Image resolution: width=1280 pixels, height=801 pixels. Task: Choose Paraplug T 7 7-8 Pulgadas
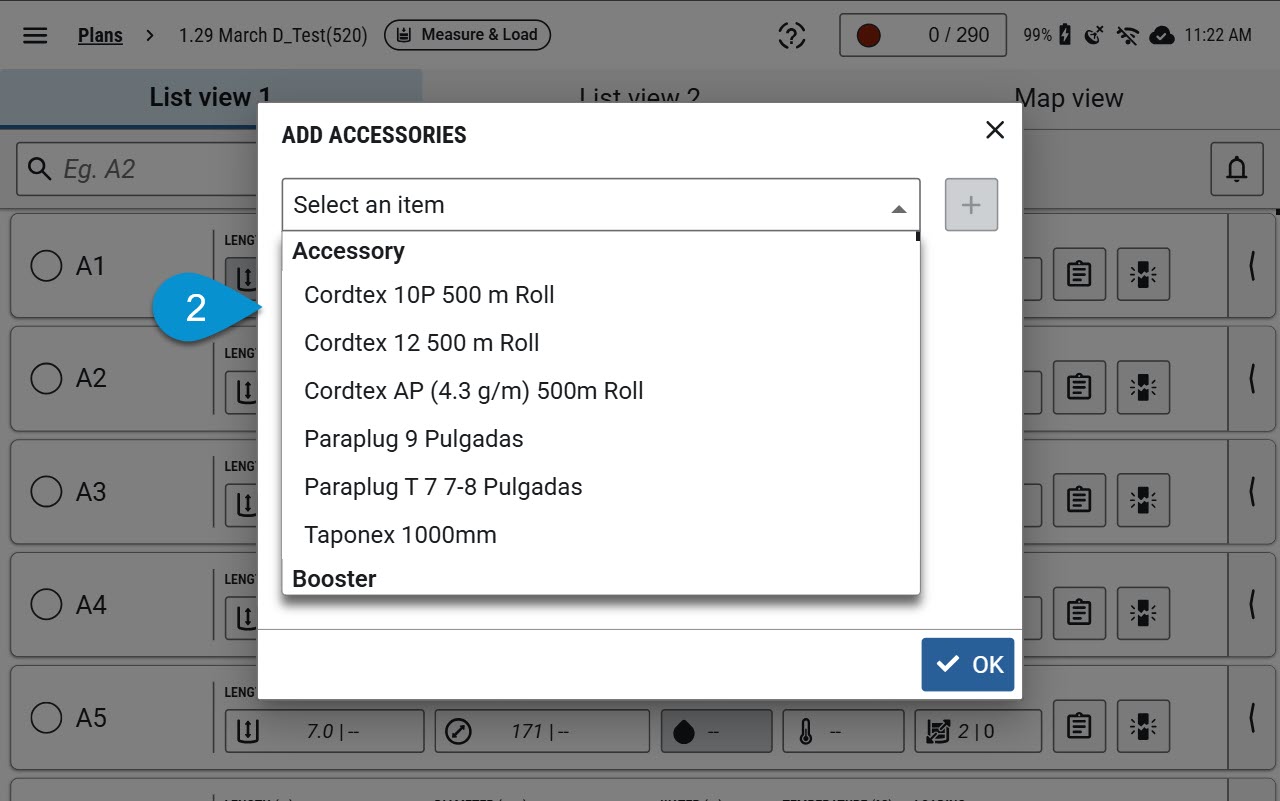click(601, 487)
